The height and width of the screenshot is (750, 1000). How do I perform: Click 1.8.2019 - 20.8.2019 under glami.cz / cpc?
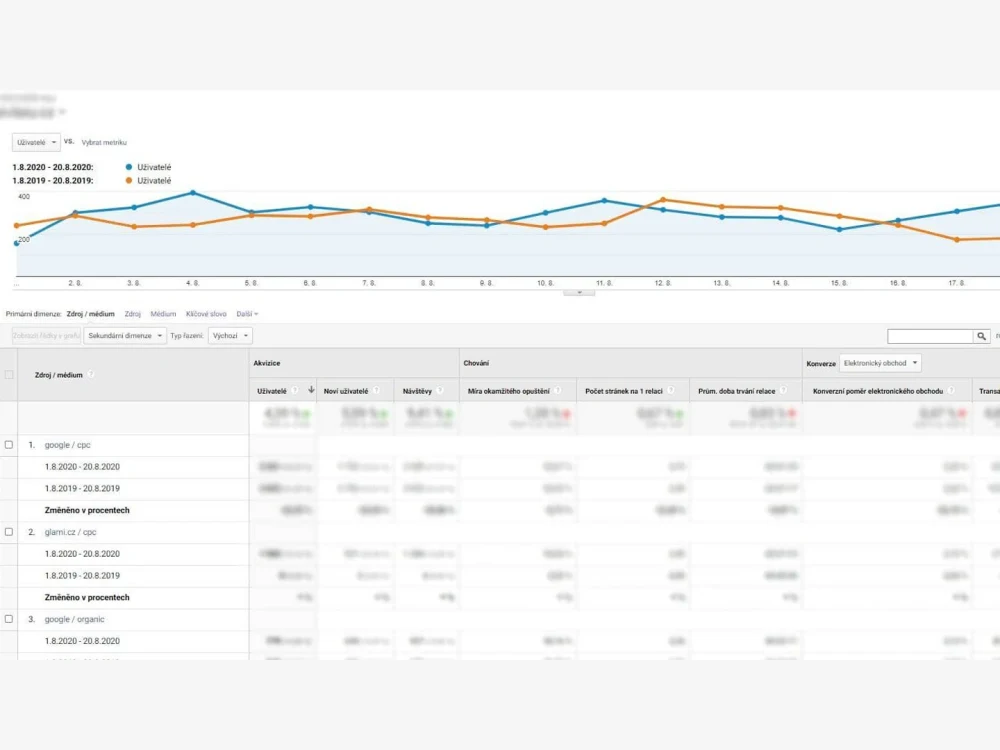tap(82, 576)
